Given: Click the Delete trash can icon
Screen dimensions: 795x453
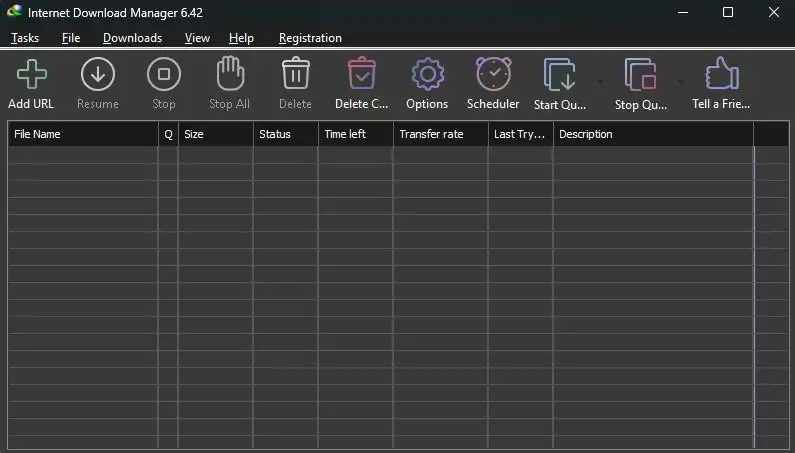Looking at the screenshot, I should 295,75.
